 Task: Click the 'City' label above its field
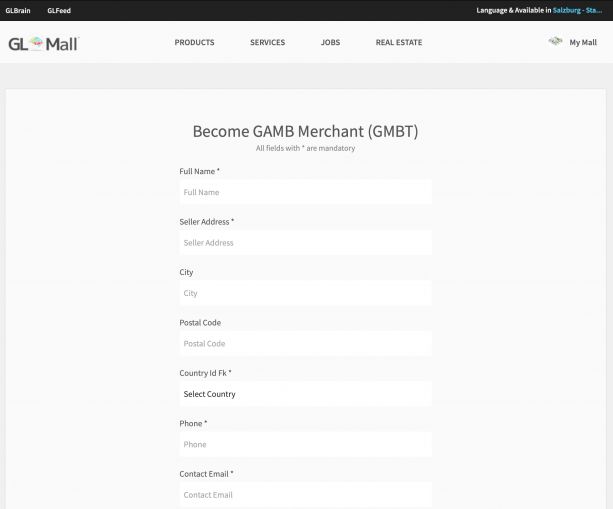pyautogui.click(x=186, y=272)
